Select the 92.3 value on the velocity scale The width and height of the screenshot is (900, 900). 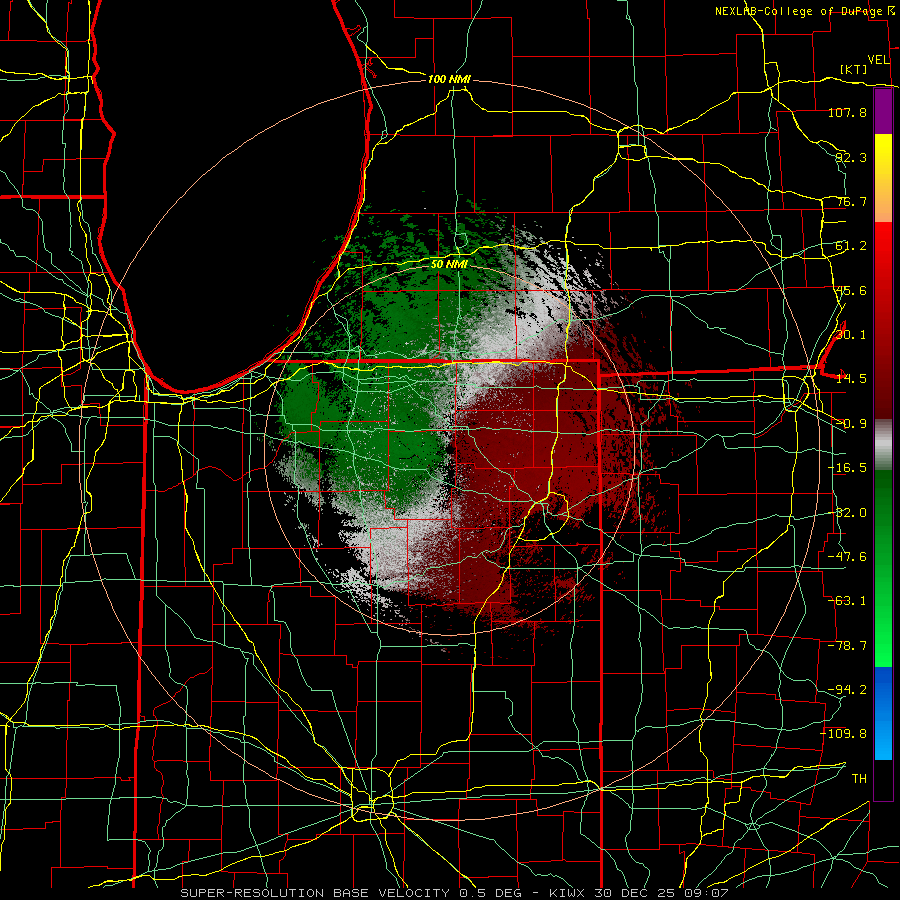(851, 157)
